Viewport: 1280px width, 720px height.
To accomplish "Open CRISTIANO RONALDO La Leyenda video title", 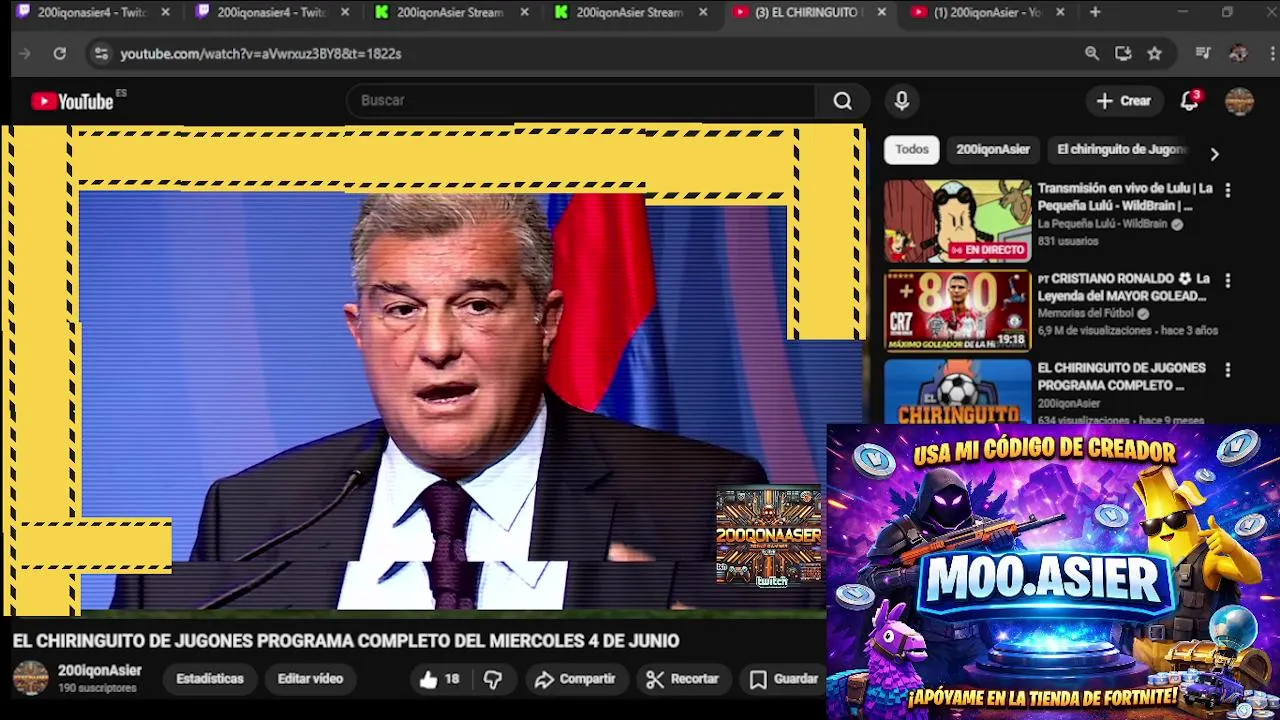I will coord(1124,288).
